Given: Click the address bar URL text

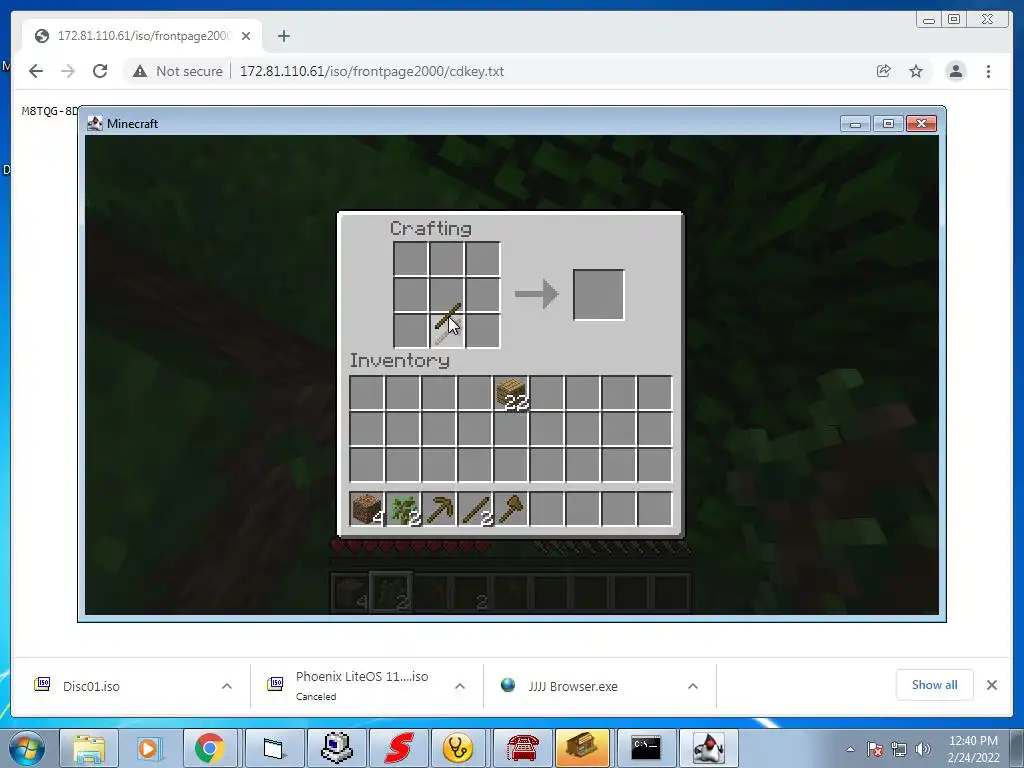Looking at the screenshot, I should (x=372, y=71).
